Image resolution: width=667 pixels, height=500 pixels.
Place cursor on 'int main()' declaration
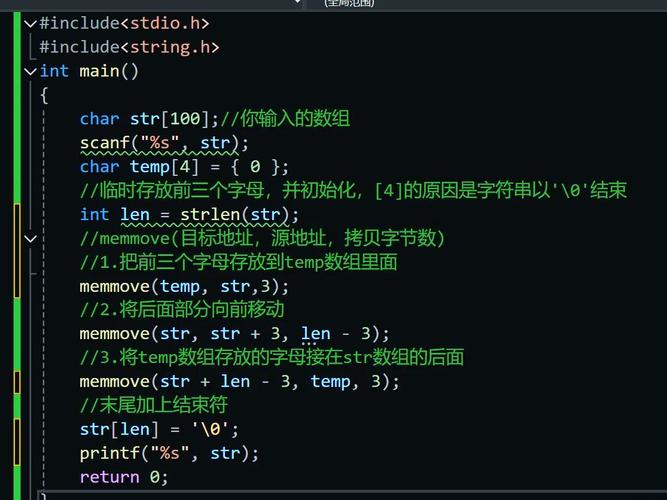(89, 71)
